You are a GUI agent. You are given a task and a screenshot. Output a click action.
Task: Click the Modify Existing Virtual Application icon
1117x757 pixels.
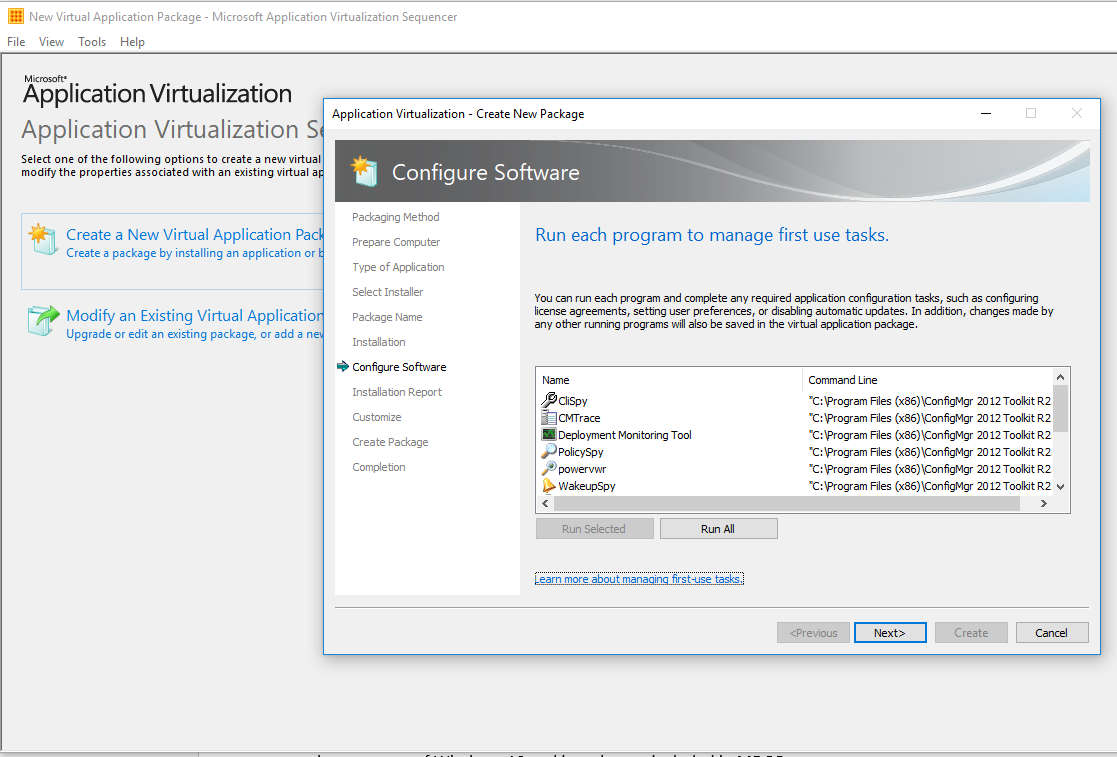(43, 320)
